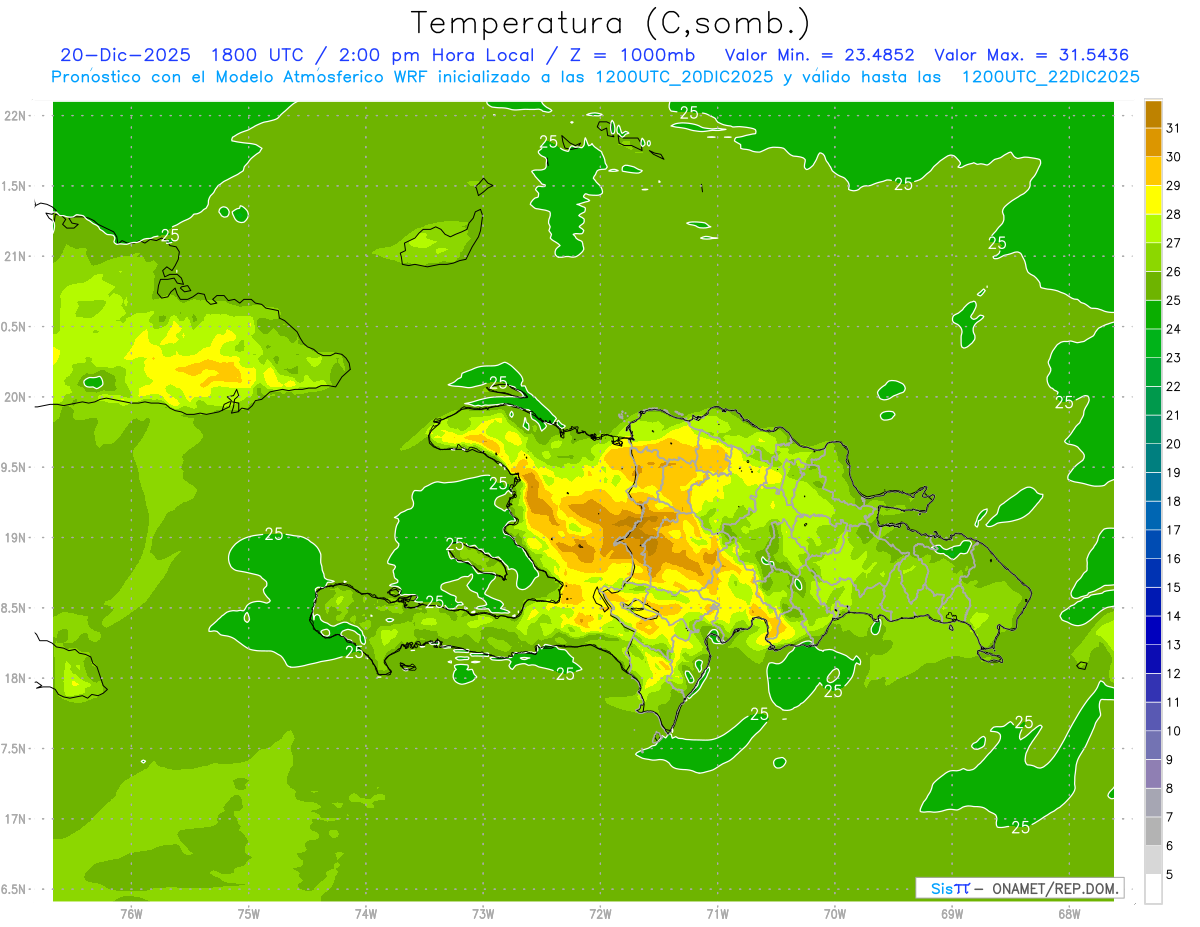The width and height of the screenshot is (1200, 927).
Task: Click the "SisTT - ONAMET/REP.DOM." credit label
Action: tap(1020, 888)
